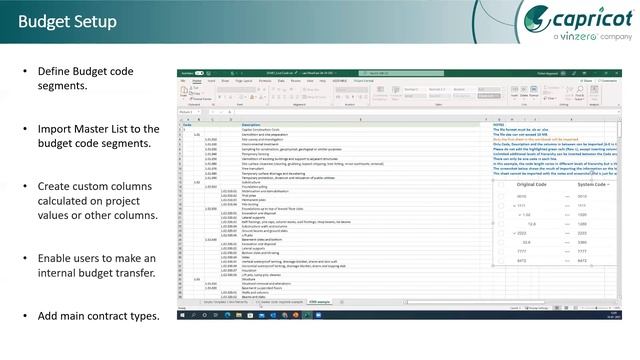Click the Save icon in Excel title bar
The width and height of the screenshot is (640, 360).
(x=209, y=73)
